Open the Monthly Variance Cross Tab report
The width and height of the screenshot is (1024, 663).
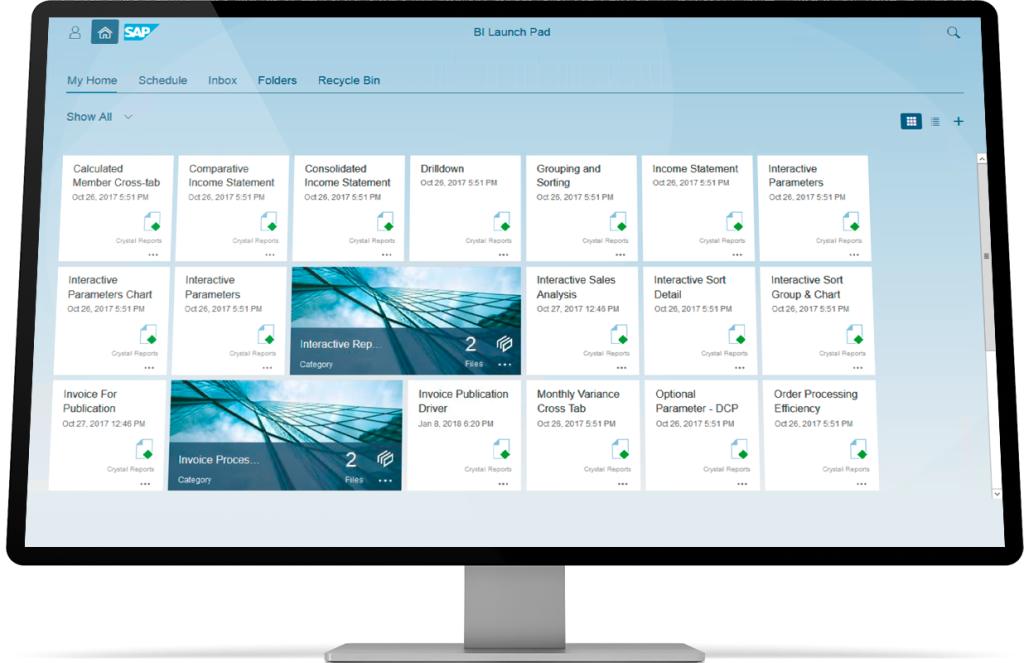tap(577, 401)
